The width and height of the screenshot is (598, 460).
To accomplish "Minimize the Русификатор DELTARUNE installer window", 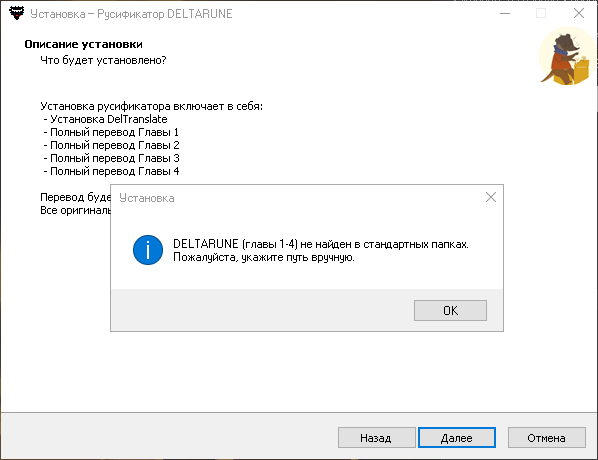I will [x=505, y=13].
